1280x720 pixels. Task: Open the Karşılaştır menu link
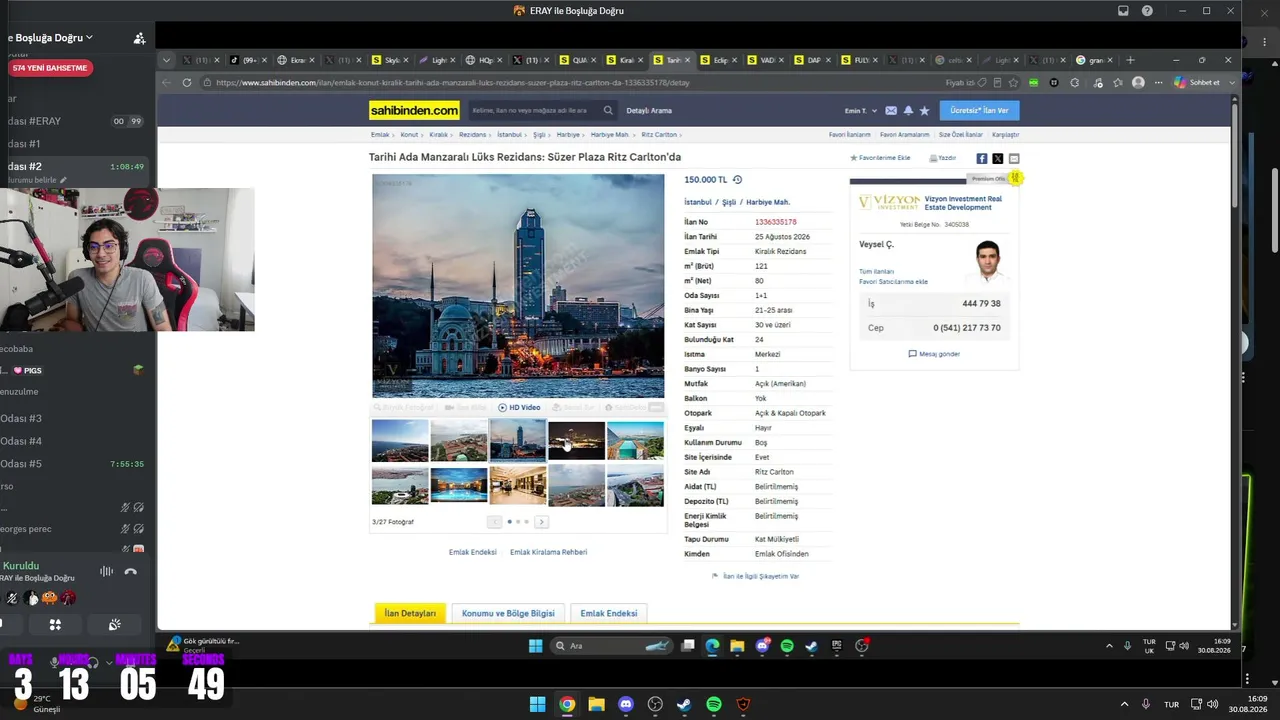click(x=1005, y=134)
